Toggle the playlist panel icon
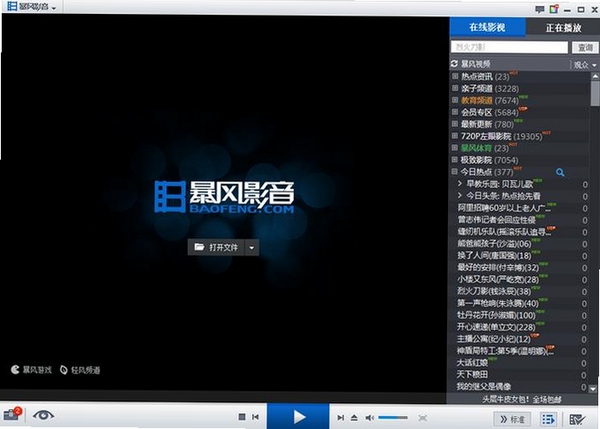Image resolution: width=600 pixels, height=429 pixels. coord(548,419)
